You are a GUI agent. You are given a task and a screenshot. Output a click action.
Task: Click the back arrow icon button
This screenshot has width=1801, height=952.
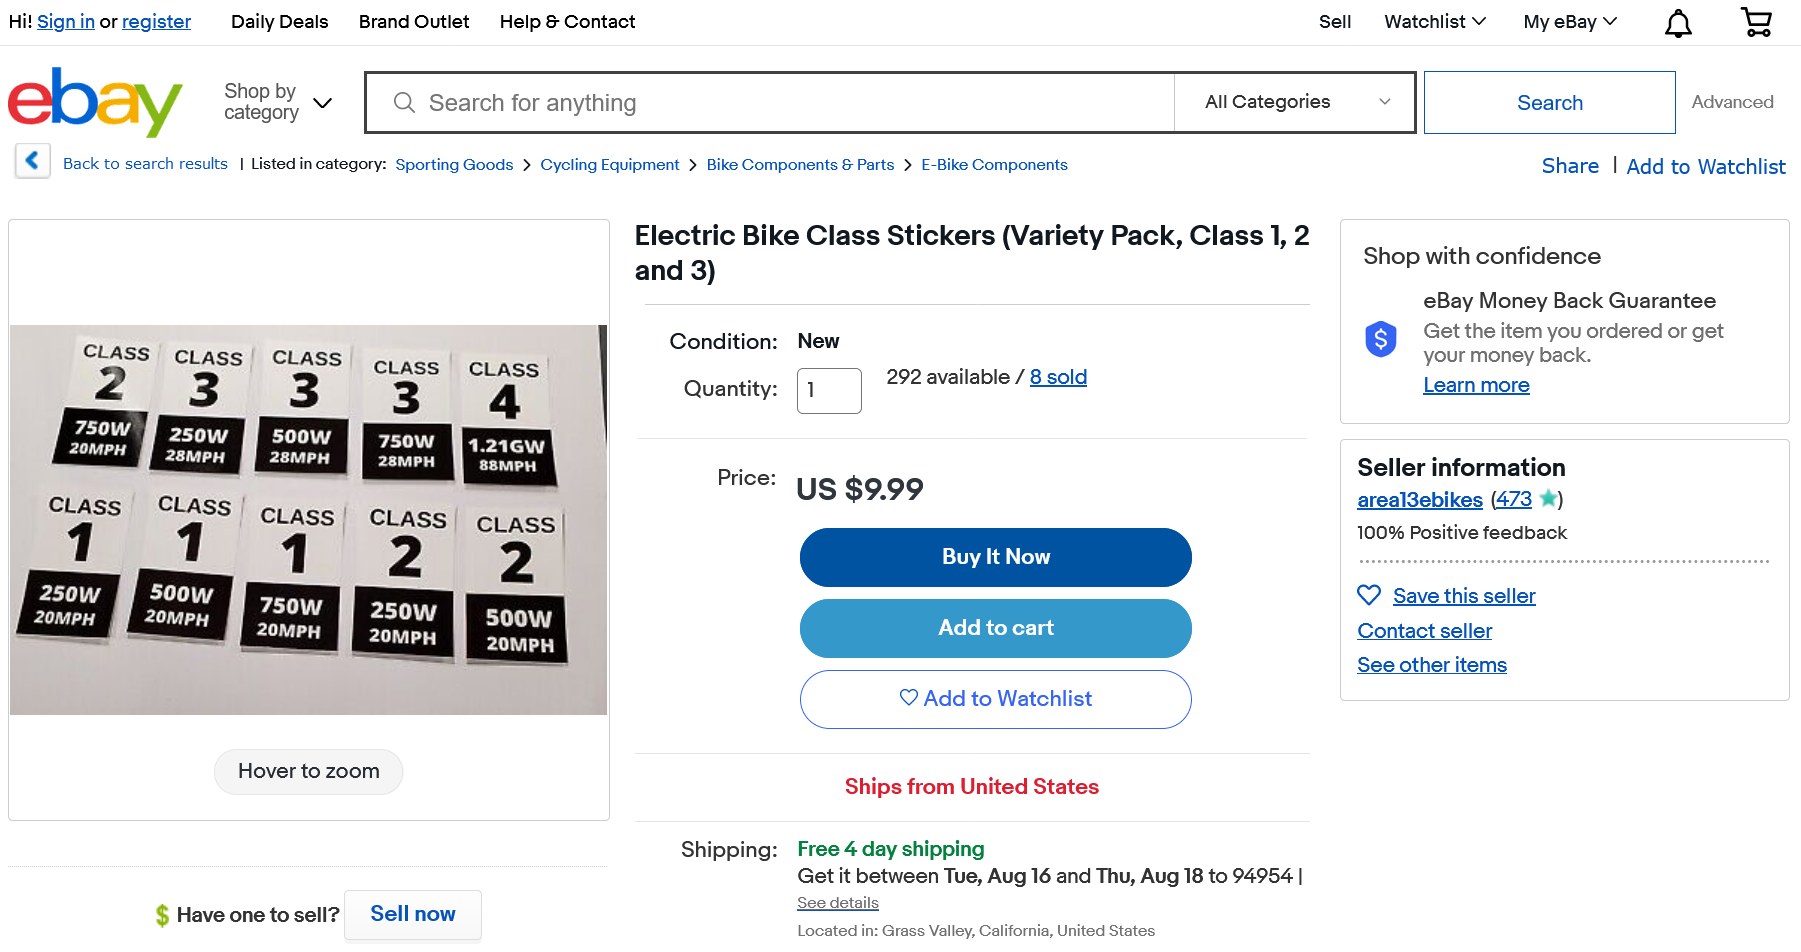point(32,160)
